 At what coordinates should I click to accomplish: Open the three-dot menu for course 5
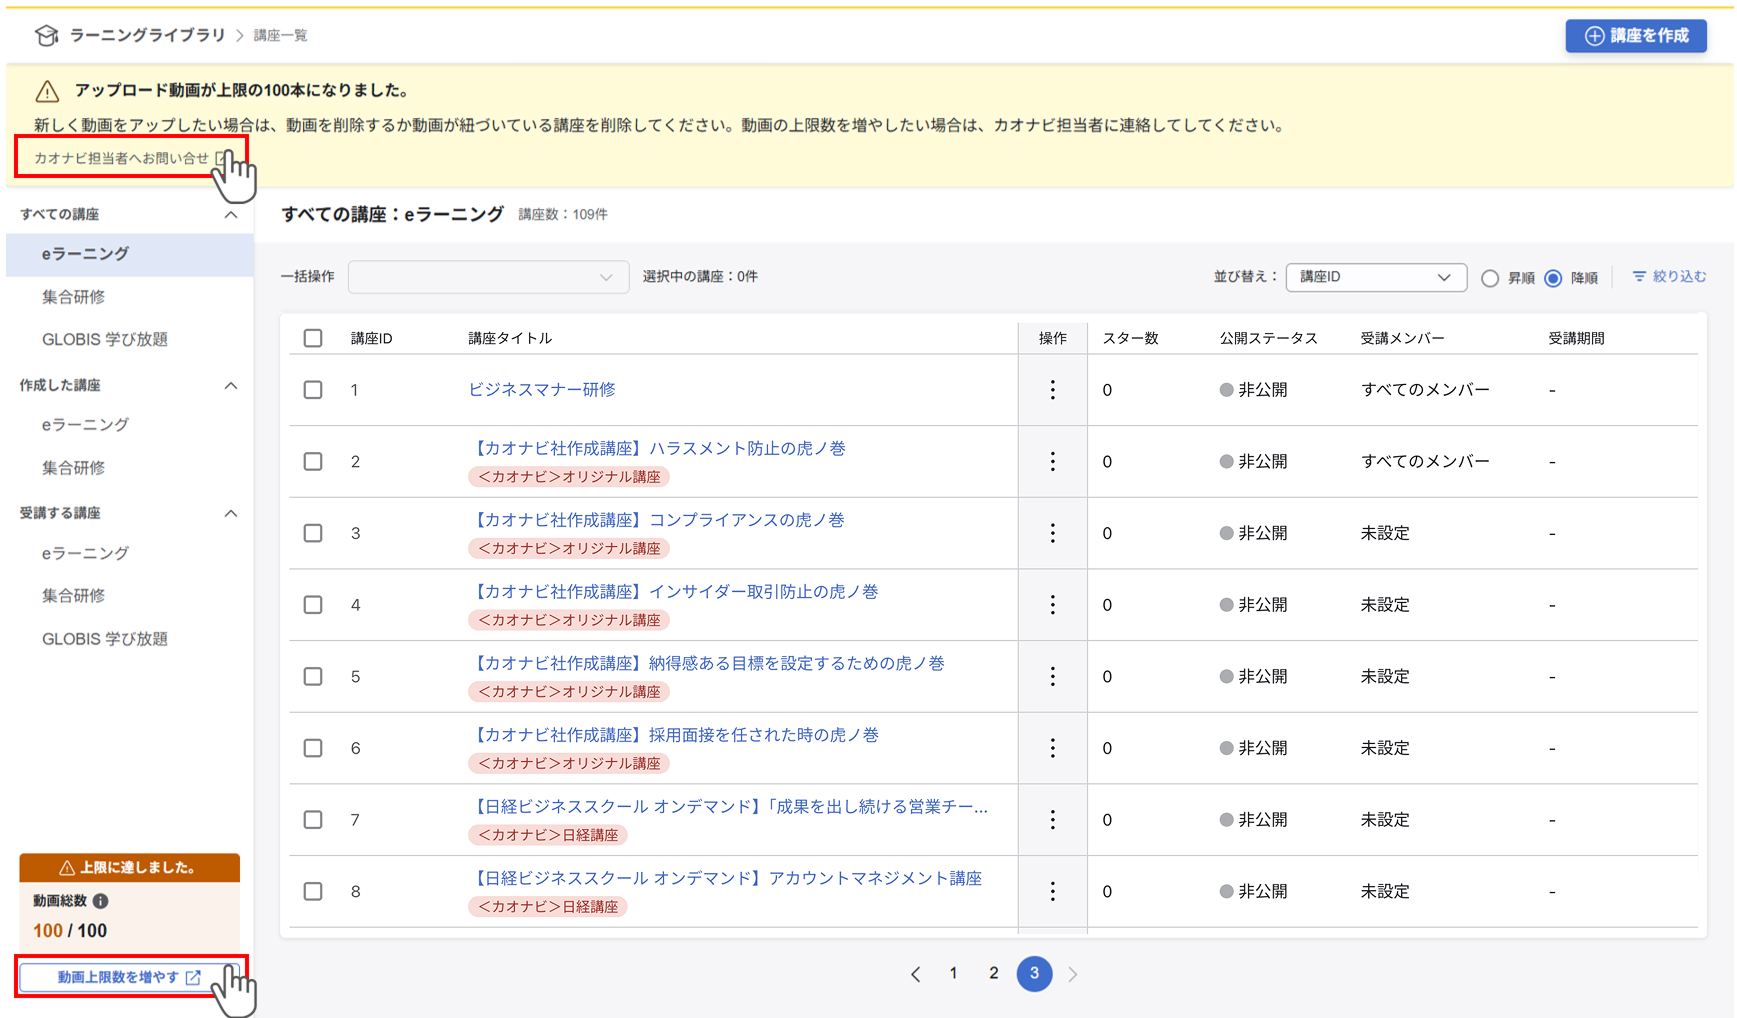click(x=1052, y=676)
